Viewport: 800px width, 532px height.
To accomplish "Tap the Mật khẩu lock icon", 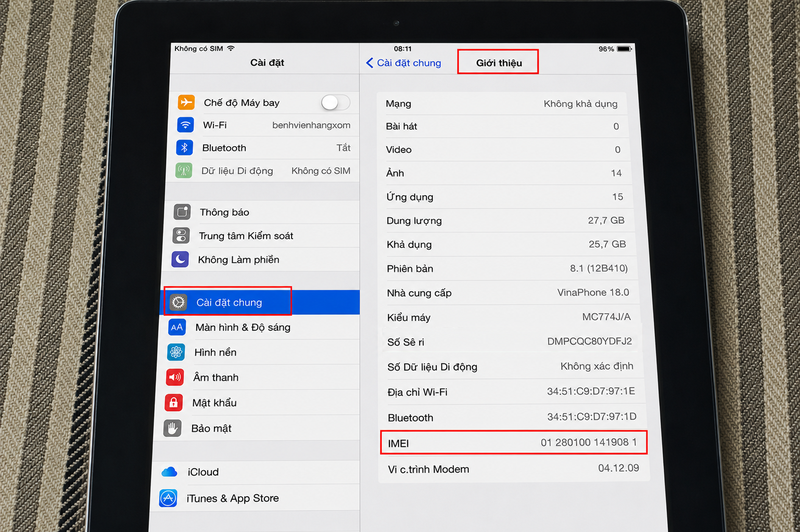I will (x=173, y=402).
